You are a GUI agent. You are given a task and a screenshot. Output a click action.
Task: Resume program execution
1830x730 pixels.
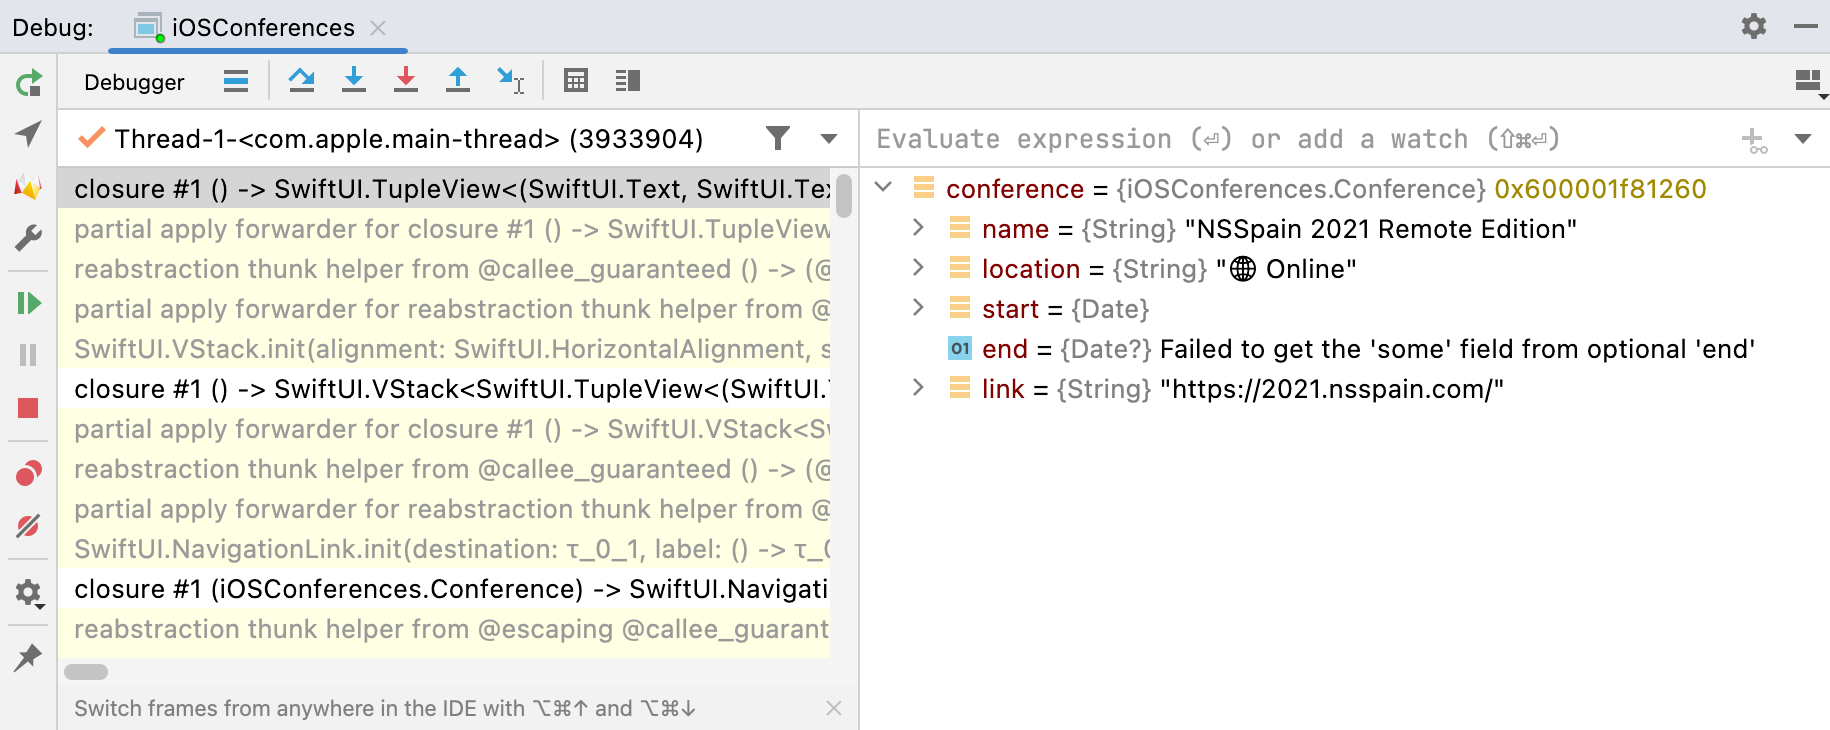(x=28, y=303)
